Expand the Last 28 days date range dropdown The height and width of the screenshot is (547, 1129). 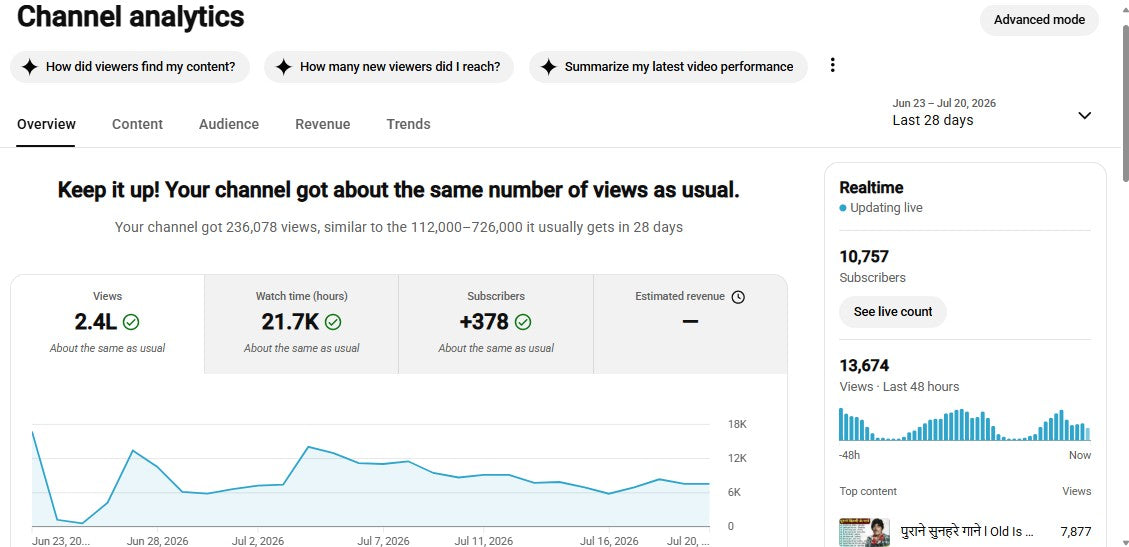tap(992, 113)
